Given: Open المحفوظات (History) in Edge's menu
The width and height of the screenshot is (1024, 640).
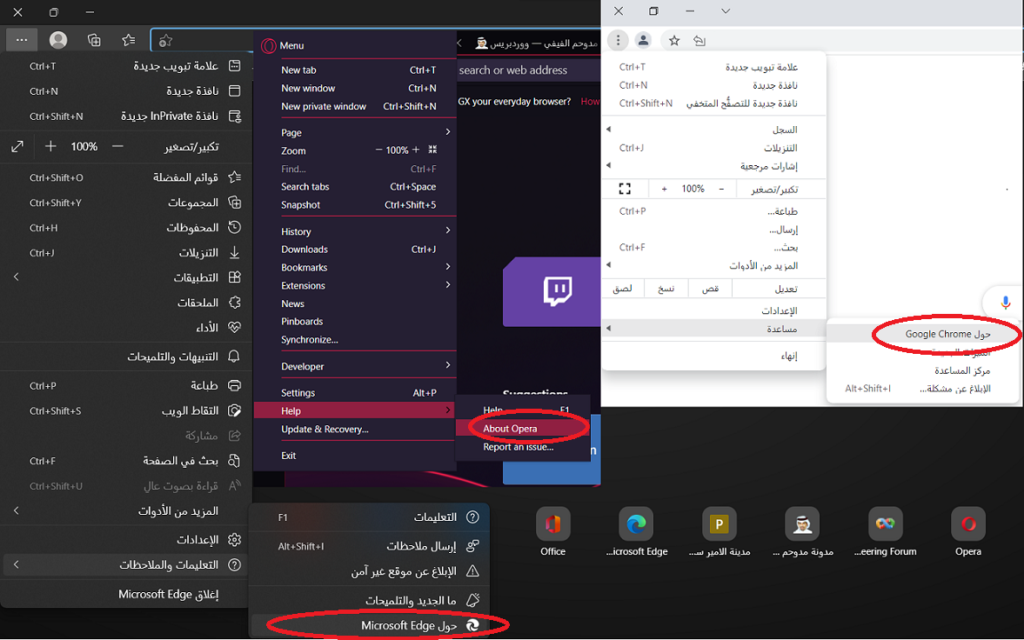Looking at the screenshot, I should pos(125,227).
